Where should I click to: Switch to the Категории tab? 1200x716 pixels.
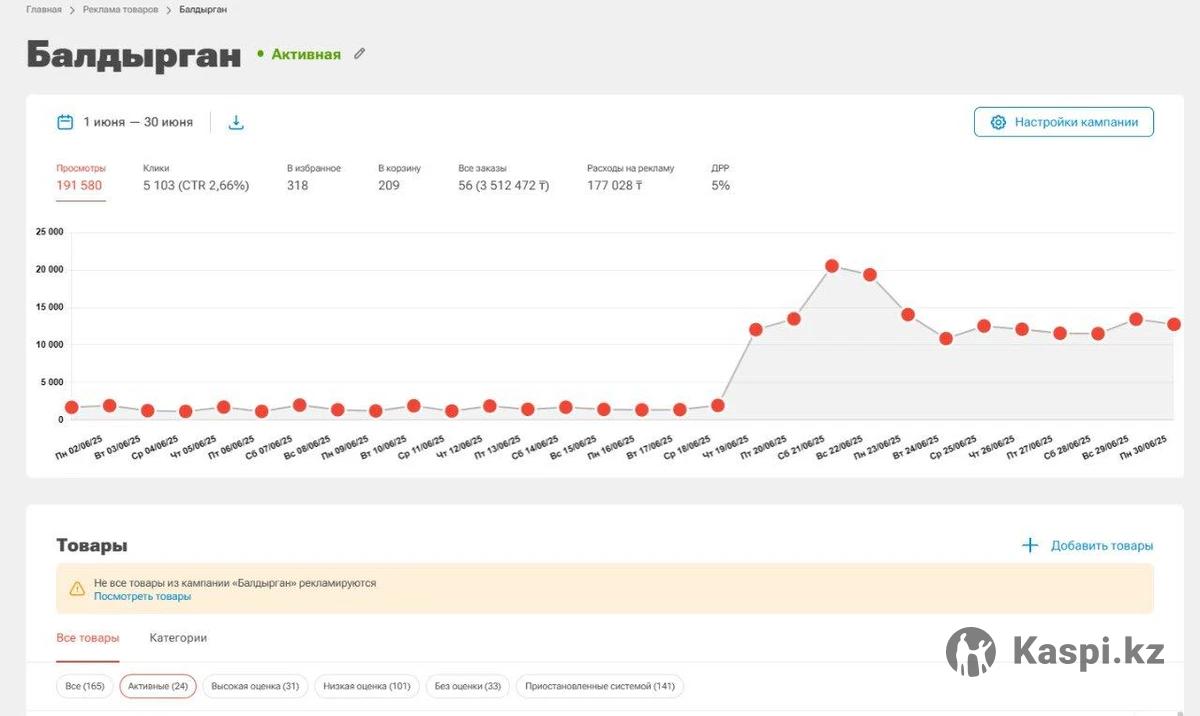pos(178,638)
